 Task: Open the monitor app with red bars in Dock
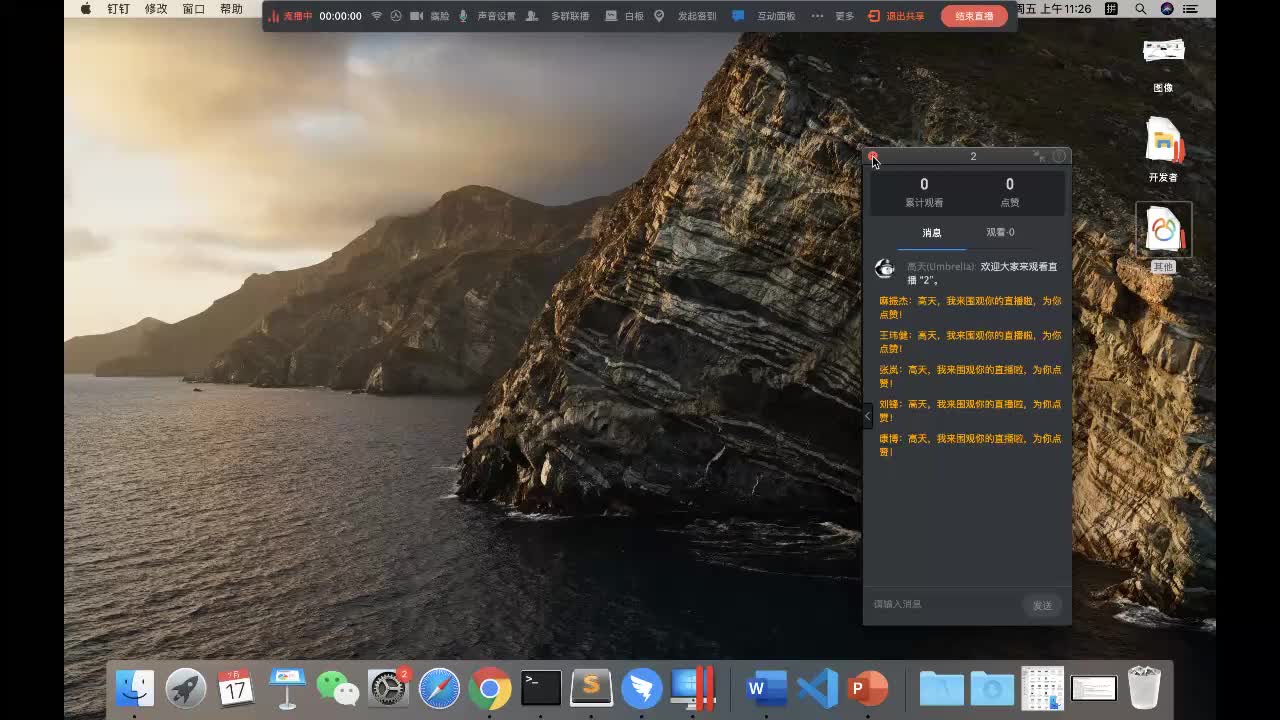pyautogui.click(x=693, y=688)
